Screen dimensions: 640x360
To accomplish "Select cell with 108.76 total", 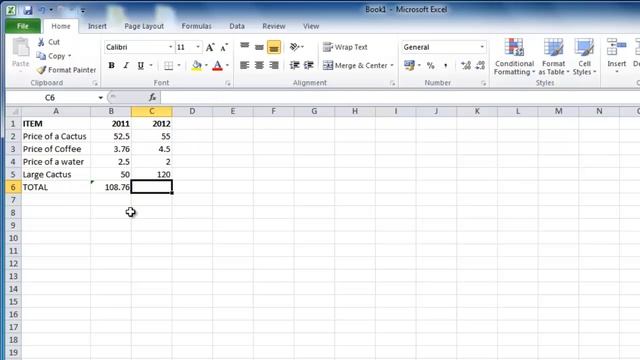I will click(x=111, y=187).
